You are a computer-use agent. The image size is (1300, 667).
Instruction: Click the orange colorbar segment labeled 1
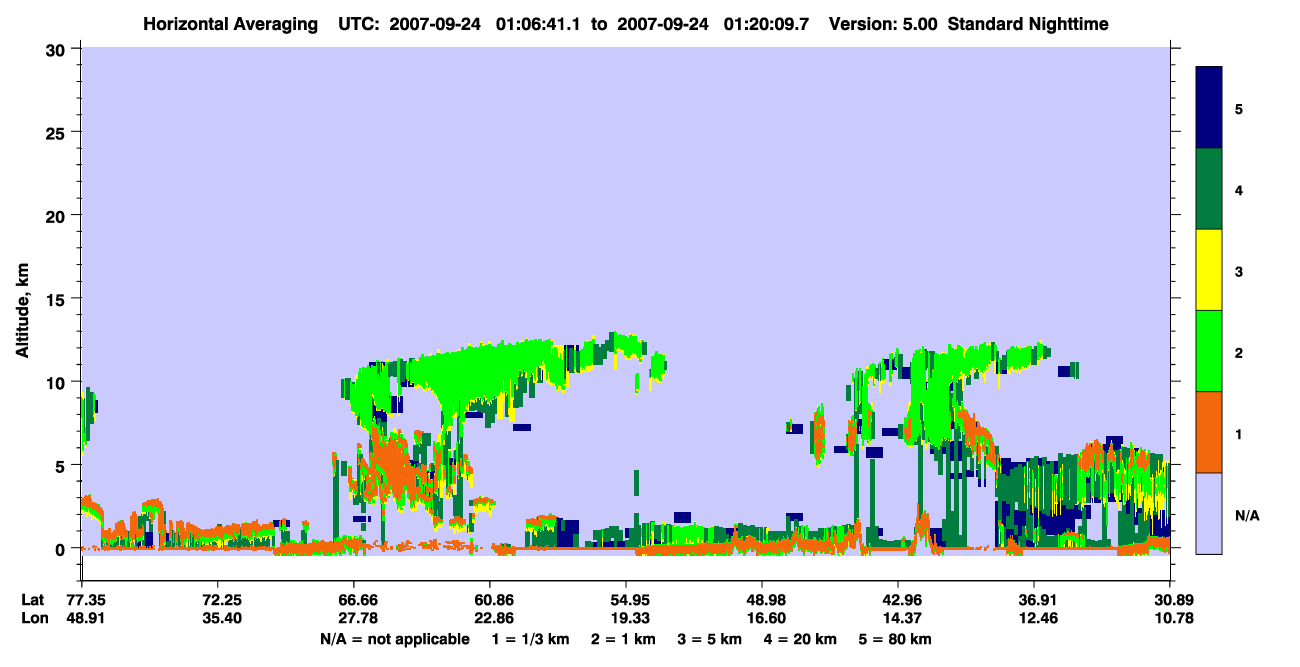click(x=1209, y=432)
